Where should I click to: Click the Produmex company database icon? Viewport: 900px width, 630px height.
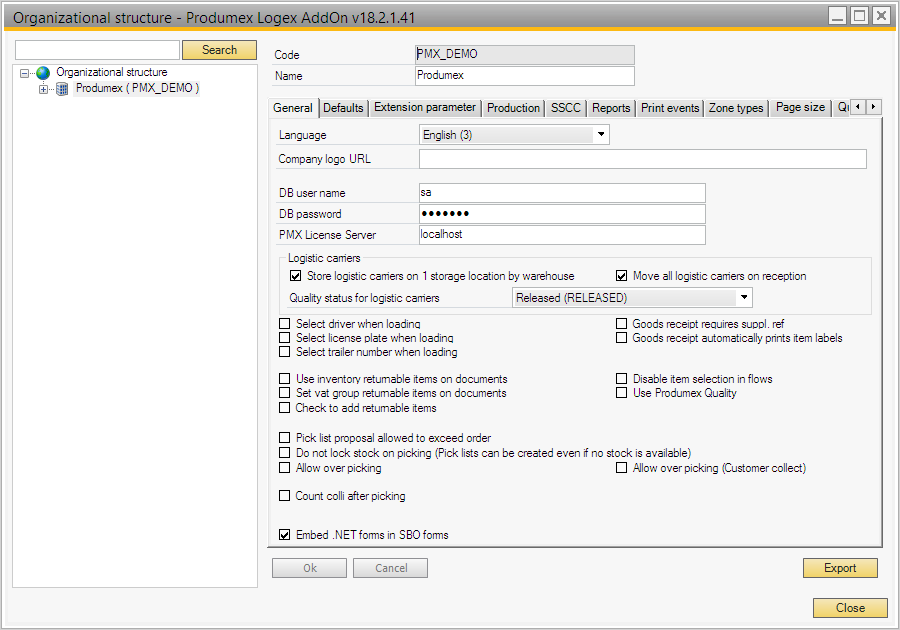pos(62,89)
